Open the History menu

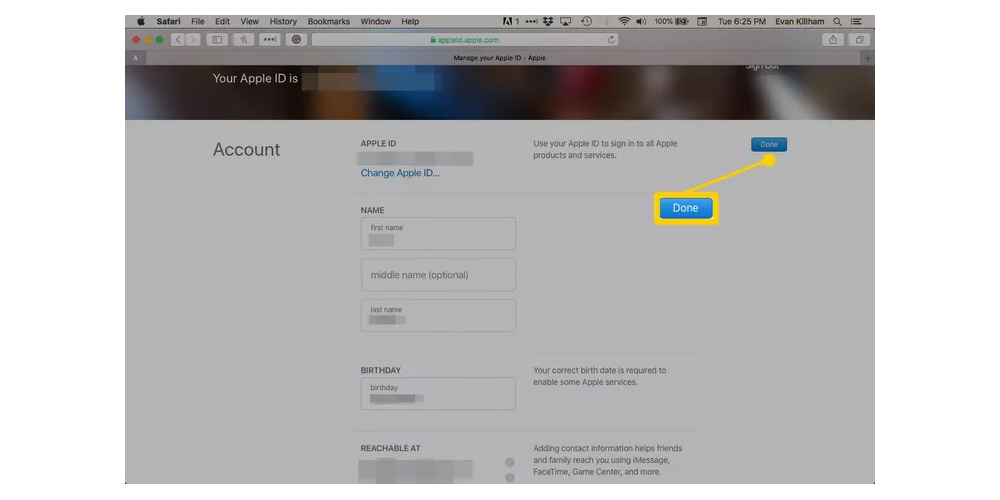click(283, 21)
